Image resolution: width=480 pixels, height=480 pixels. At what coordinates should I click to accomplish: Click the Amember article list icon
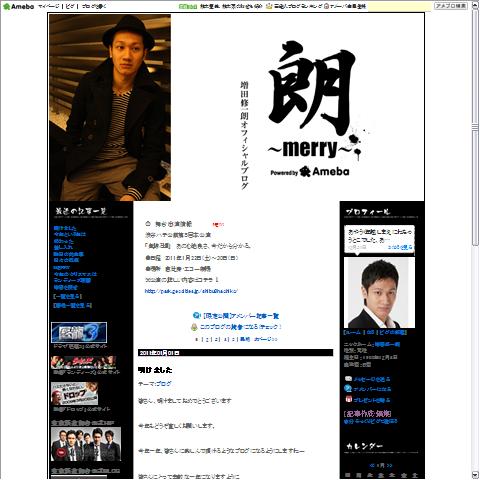tap(197, 315)
